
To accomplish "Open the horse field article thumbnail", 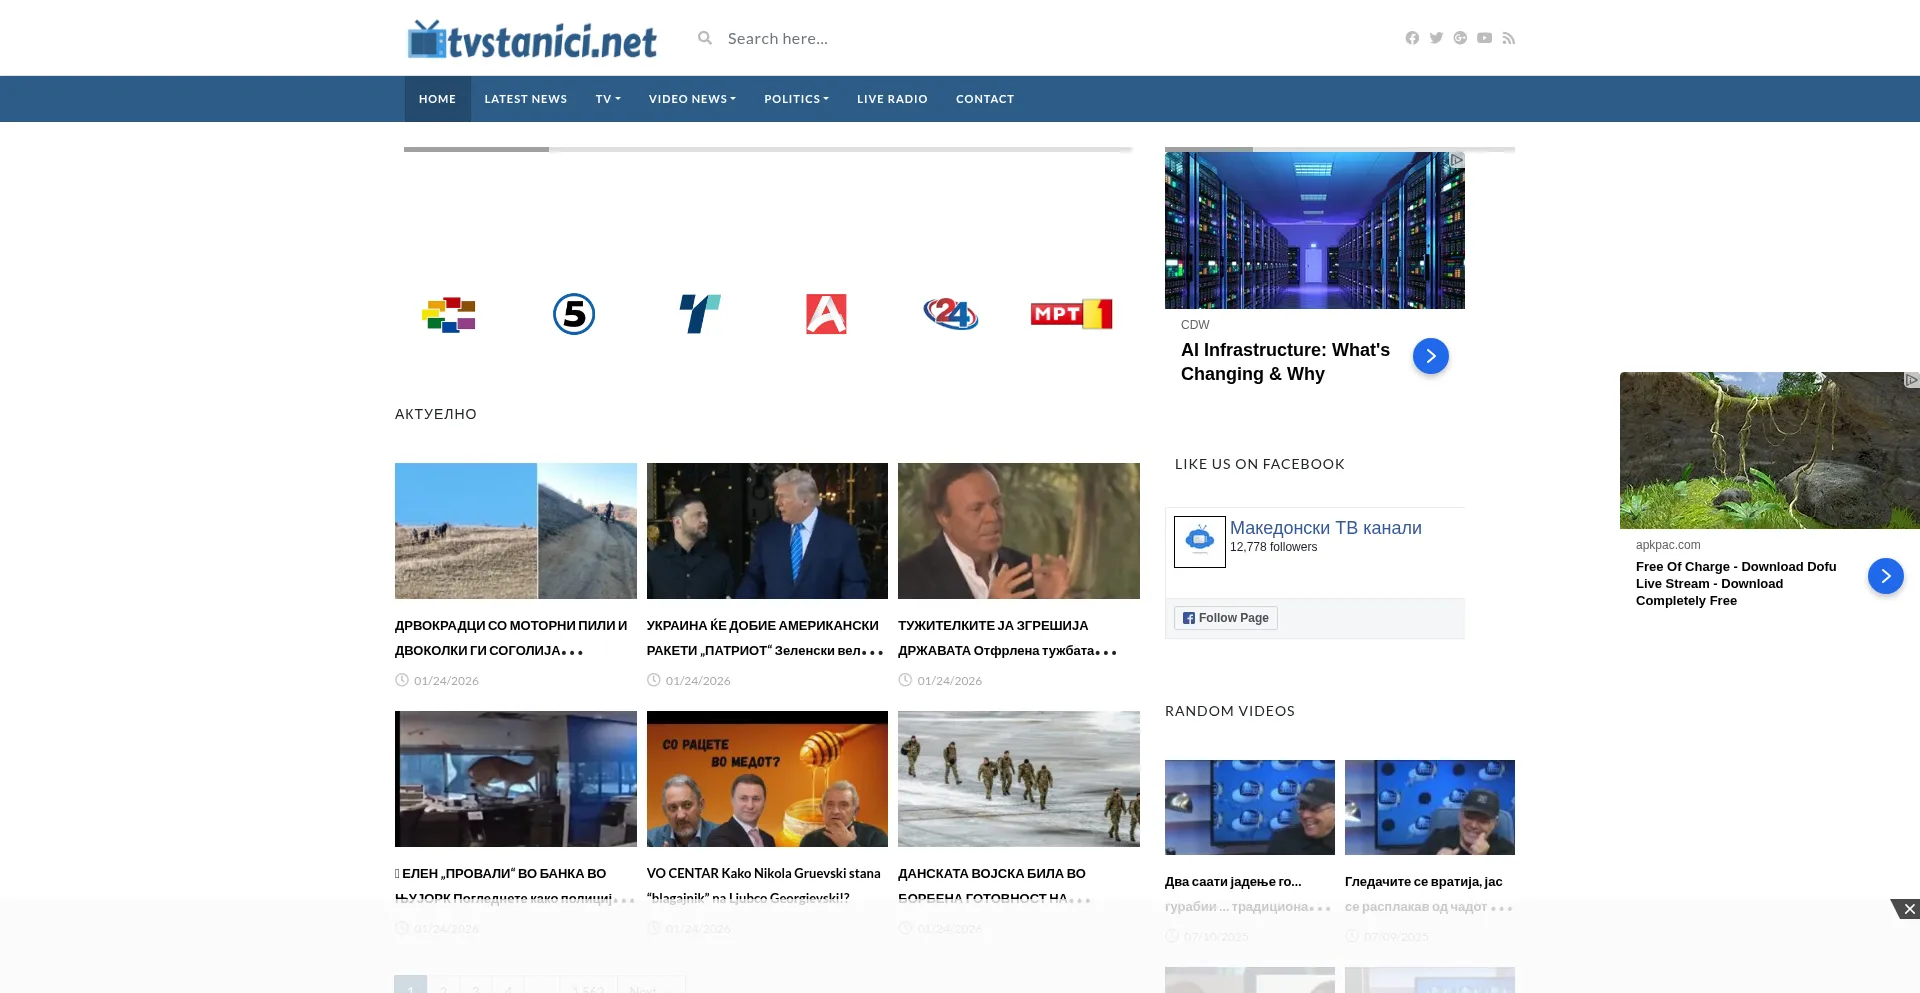I will click(516, 531).
